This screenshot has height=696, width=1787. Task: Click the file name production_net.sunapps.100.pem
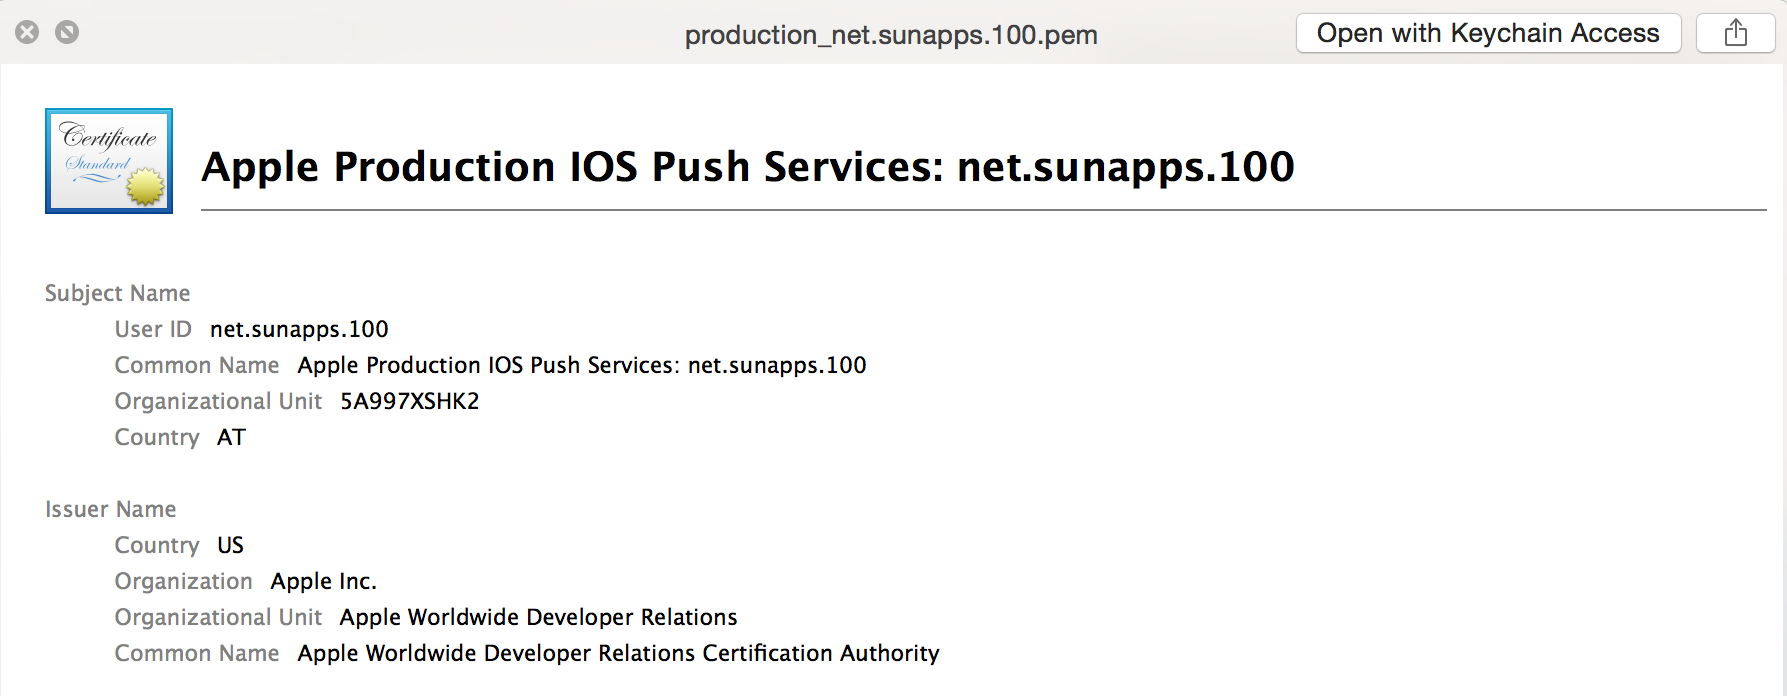[891, 35]
